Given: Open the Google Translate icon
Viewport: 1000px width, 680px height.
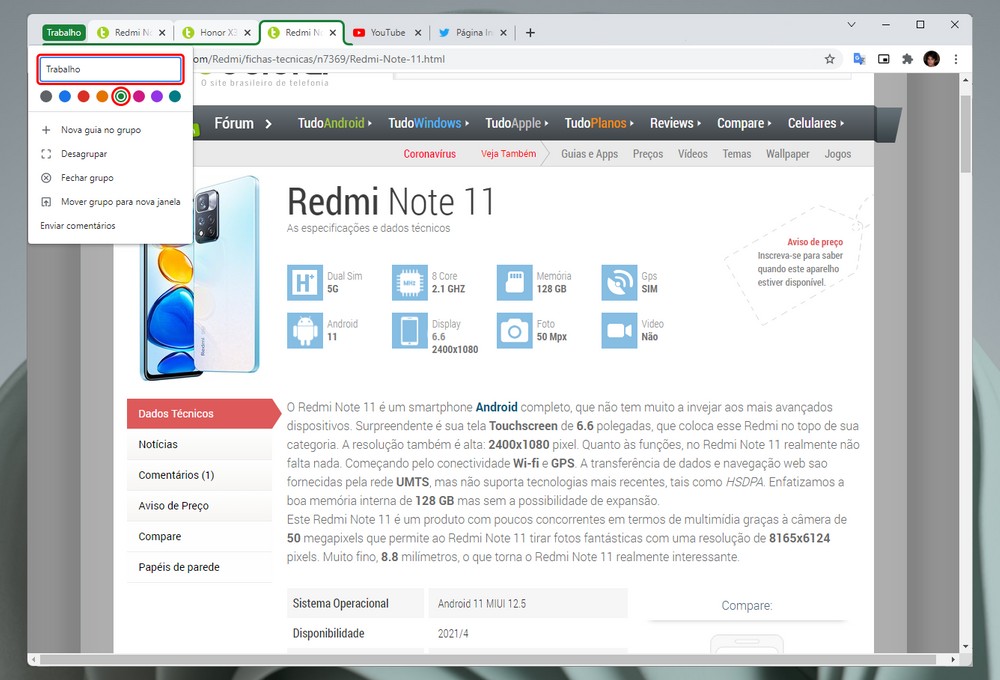Looking at the screenshot, I should coord(859,59).
